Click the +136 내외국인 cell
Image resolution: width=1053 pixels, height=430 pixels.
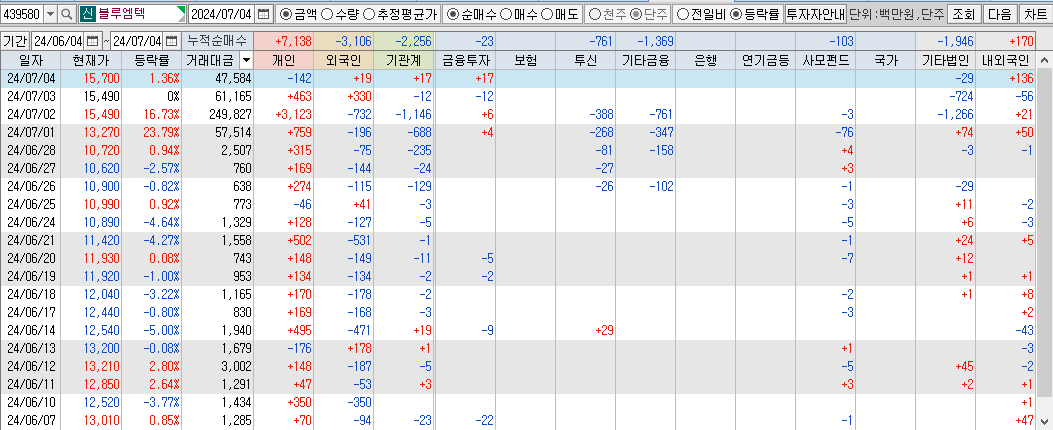[1007, 78]
